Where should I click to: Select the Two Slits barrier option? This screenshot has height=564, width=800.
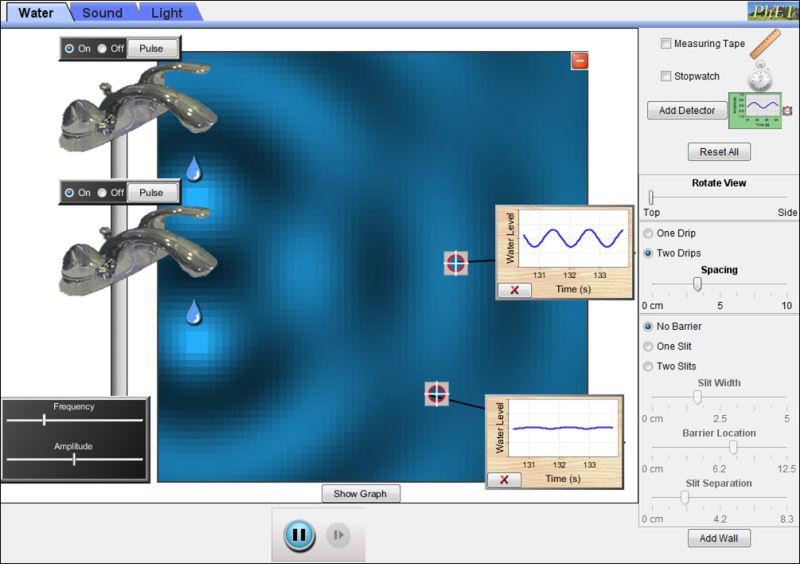pos(648,366)
